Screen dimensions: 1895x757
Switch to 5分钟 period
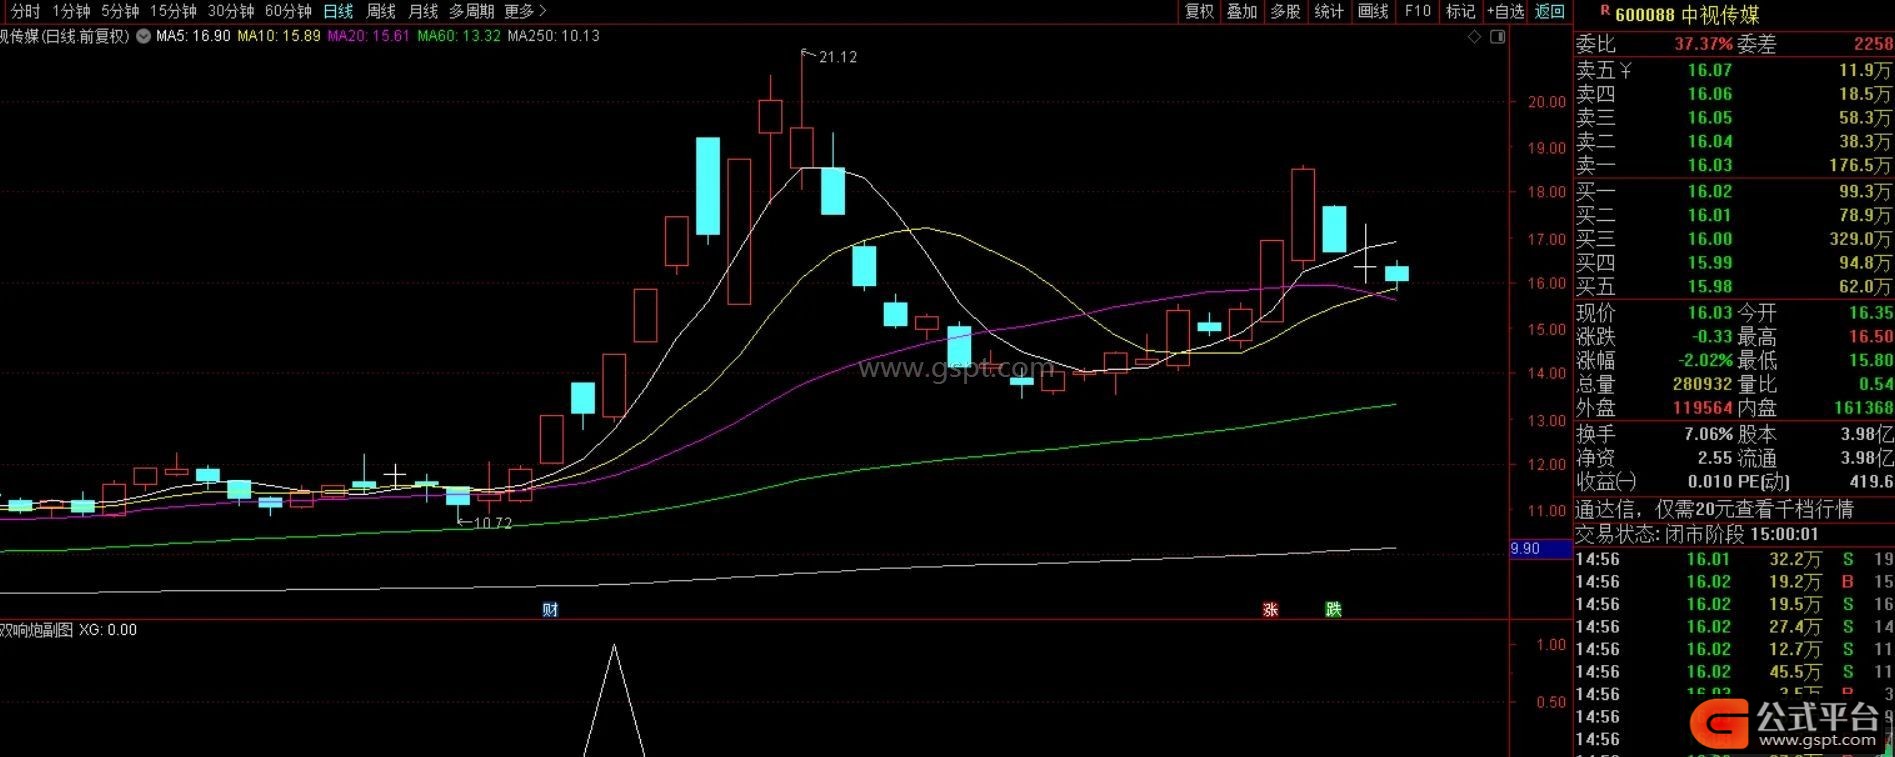pyautogui.click(x=120, y=11)
